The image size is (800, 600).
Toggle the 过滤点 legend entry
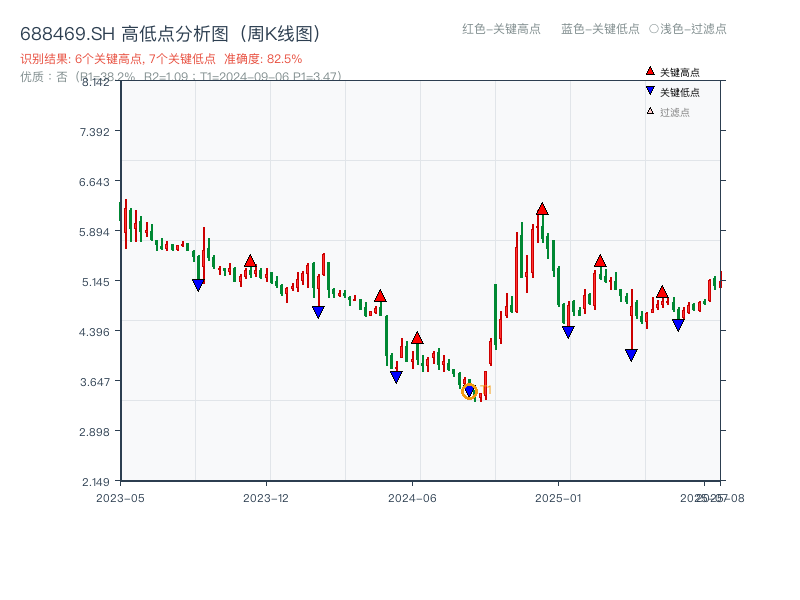pyautogui.click(x=674, y=113)
